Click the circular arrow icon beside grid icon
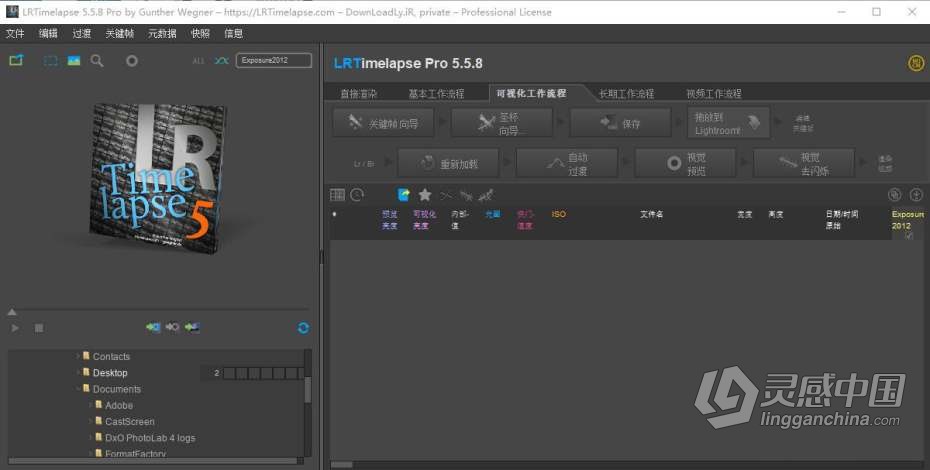The height and width of the screenshot is (470, 930). click(357, 195)
